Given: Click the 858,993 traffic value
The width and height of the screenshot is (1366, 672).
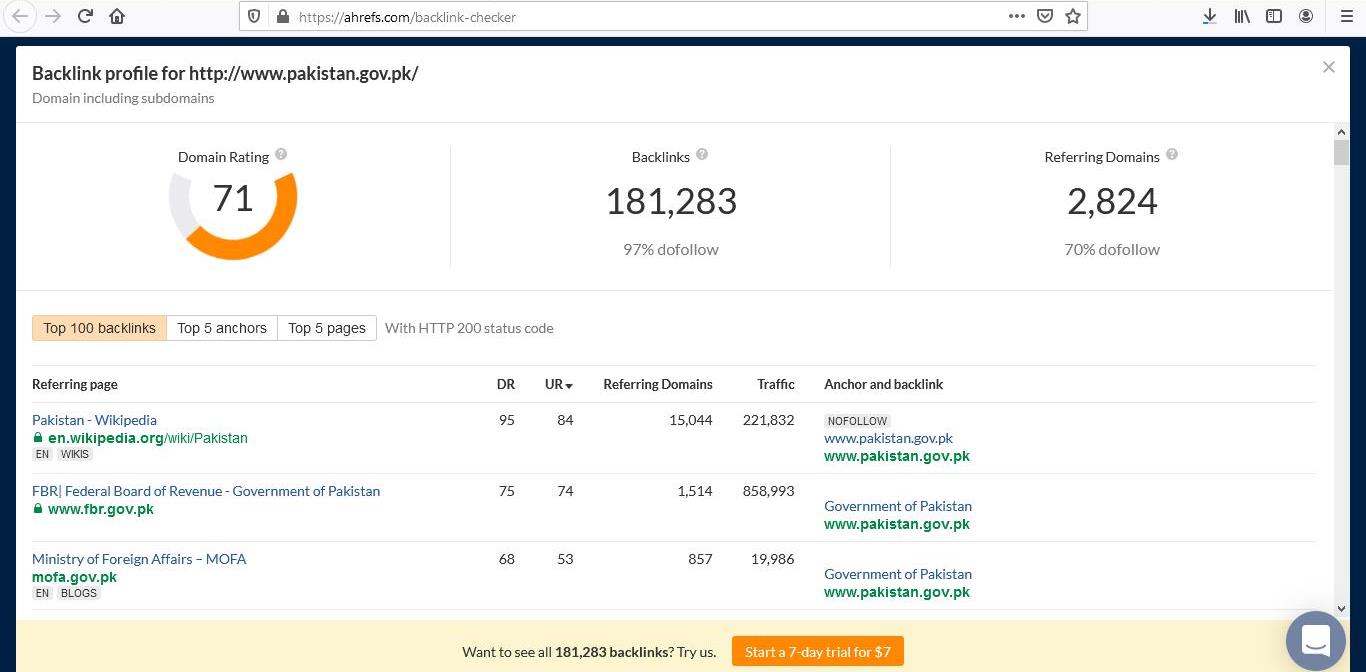Looking at the screenshot, I should [x=769, y=491].
